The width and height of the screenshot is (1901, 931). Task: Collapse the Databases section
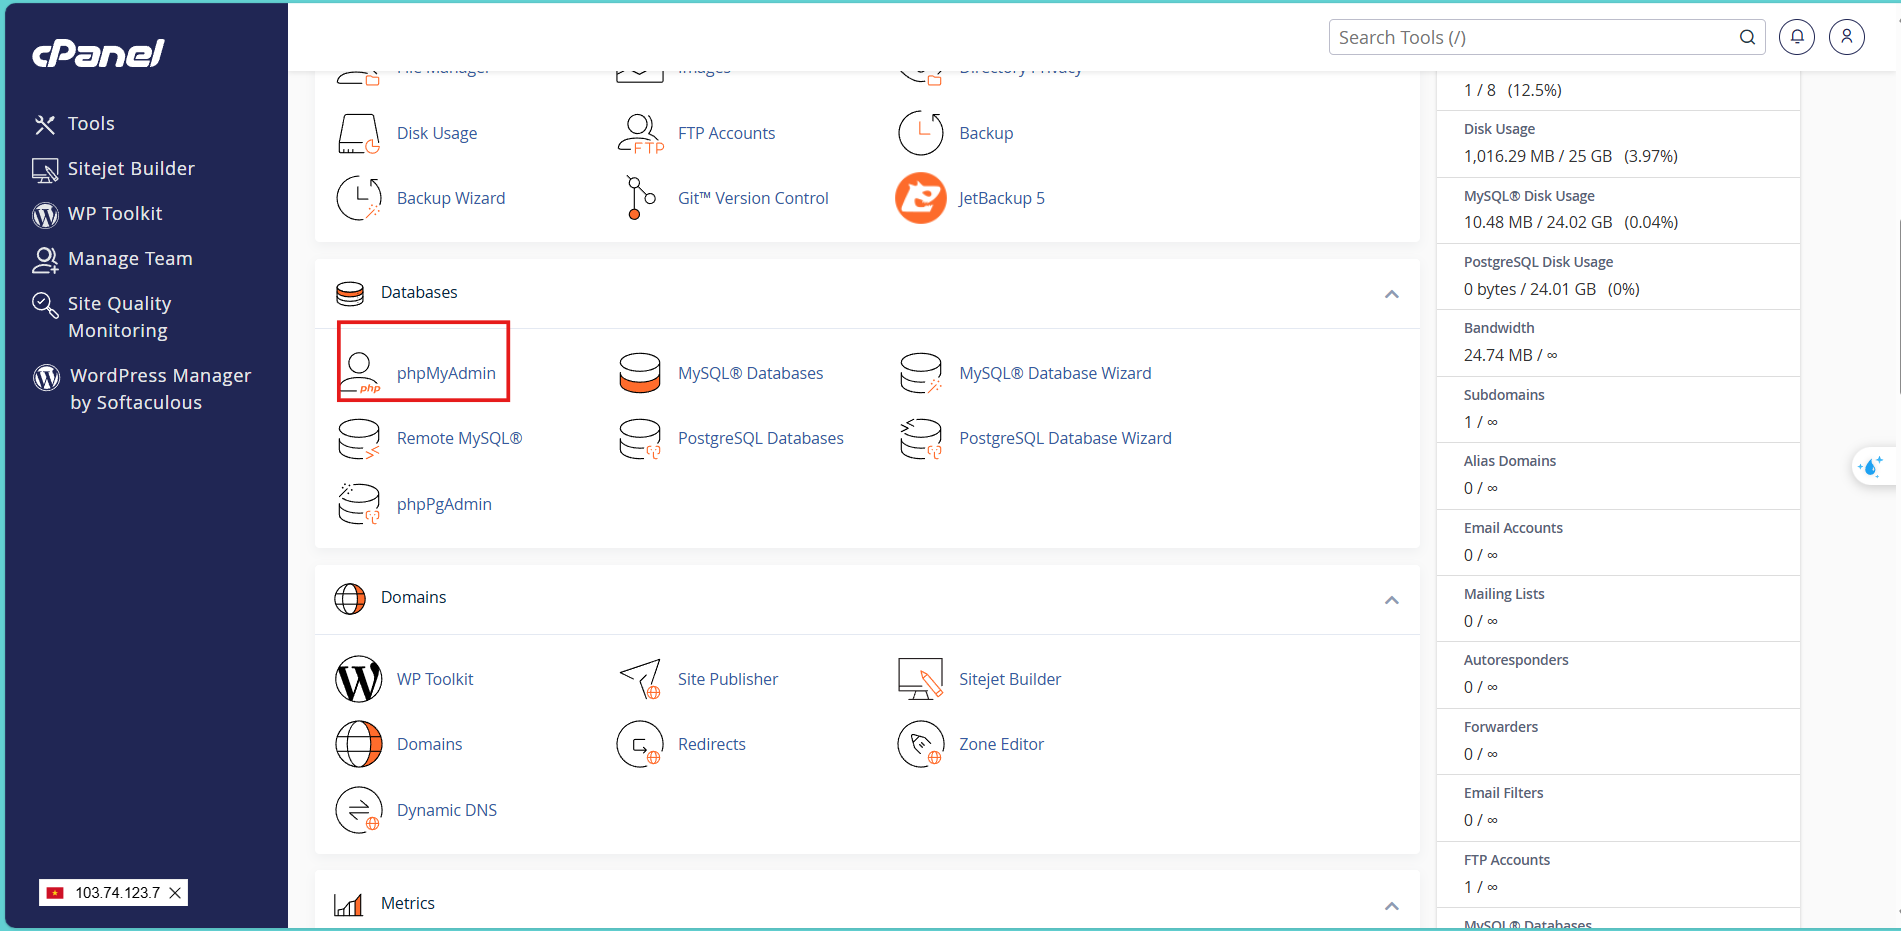pos(1391,294)
